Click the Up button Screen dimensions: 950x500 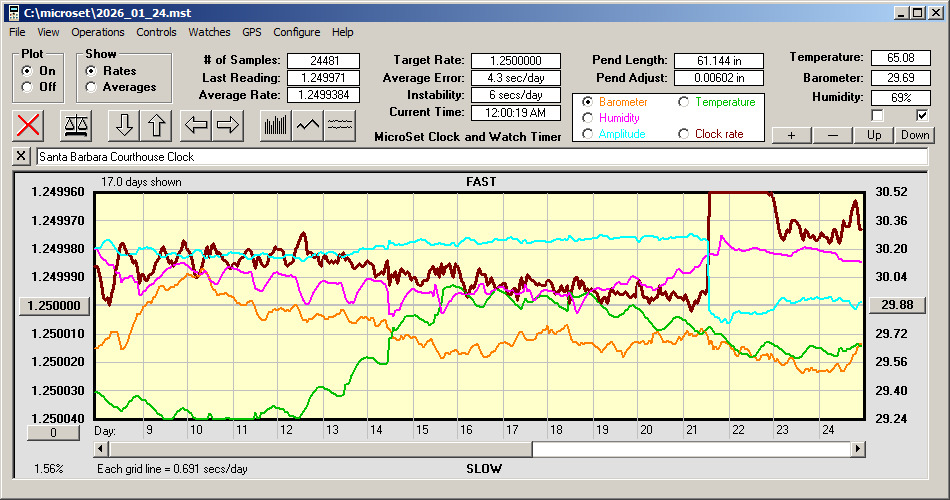(x=874, y=135)
